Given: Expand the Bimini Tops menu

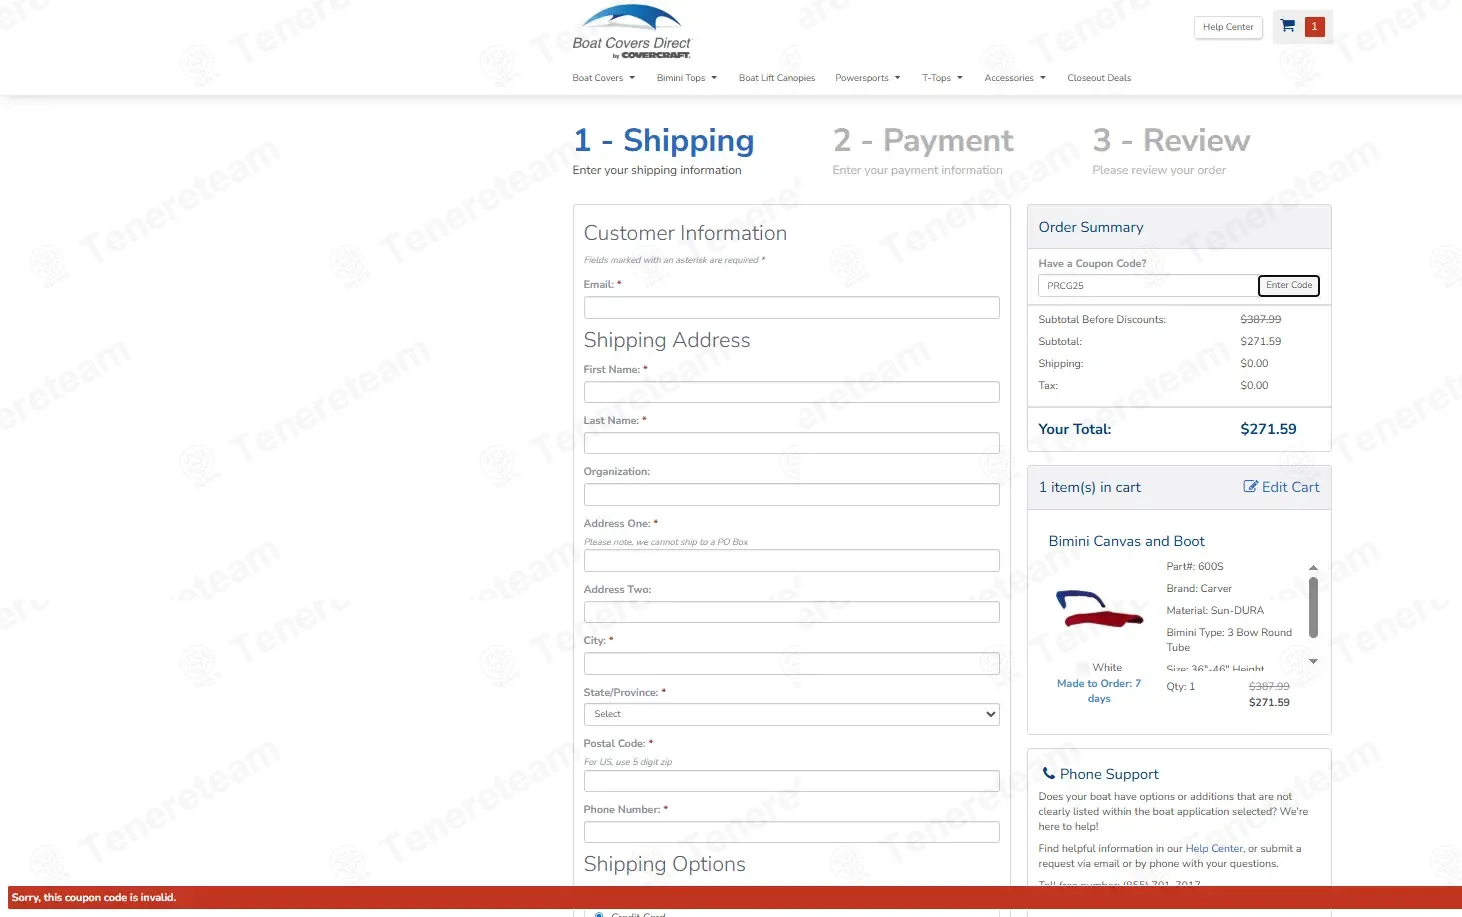Looking at the screenshot, I should pos(686,78).
